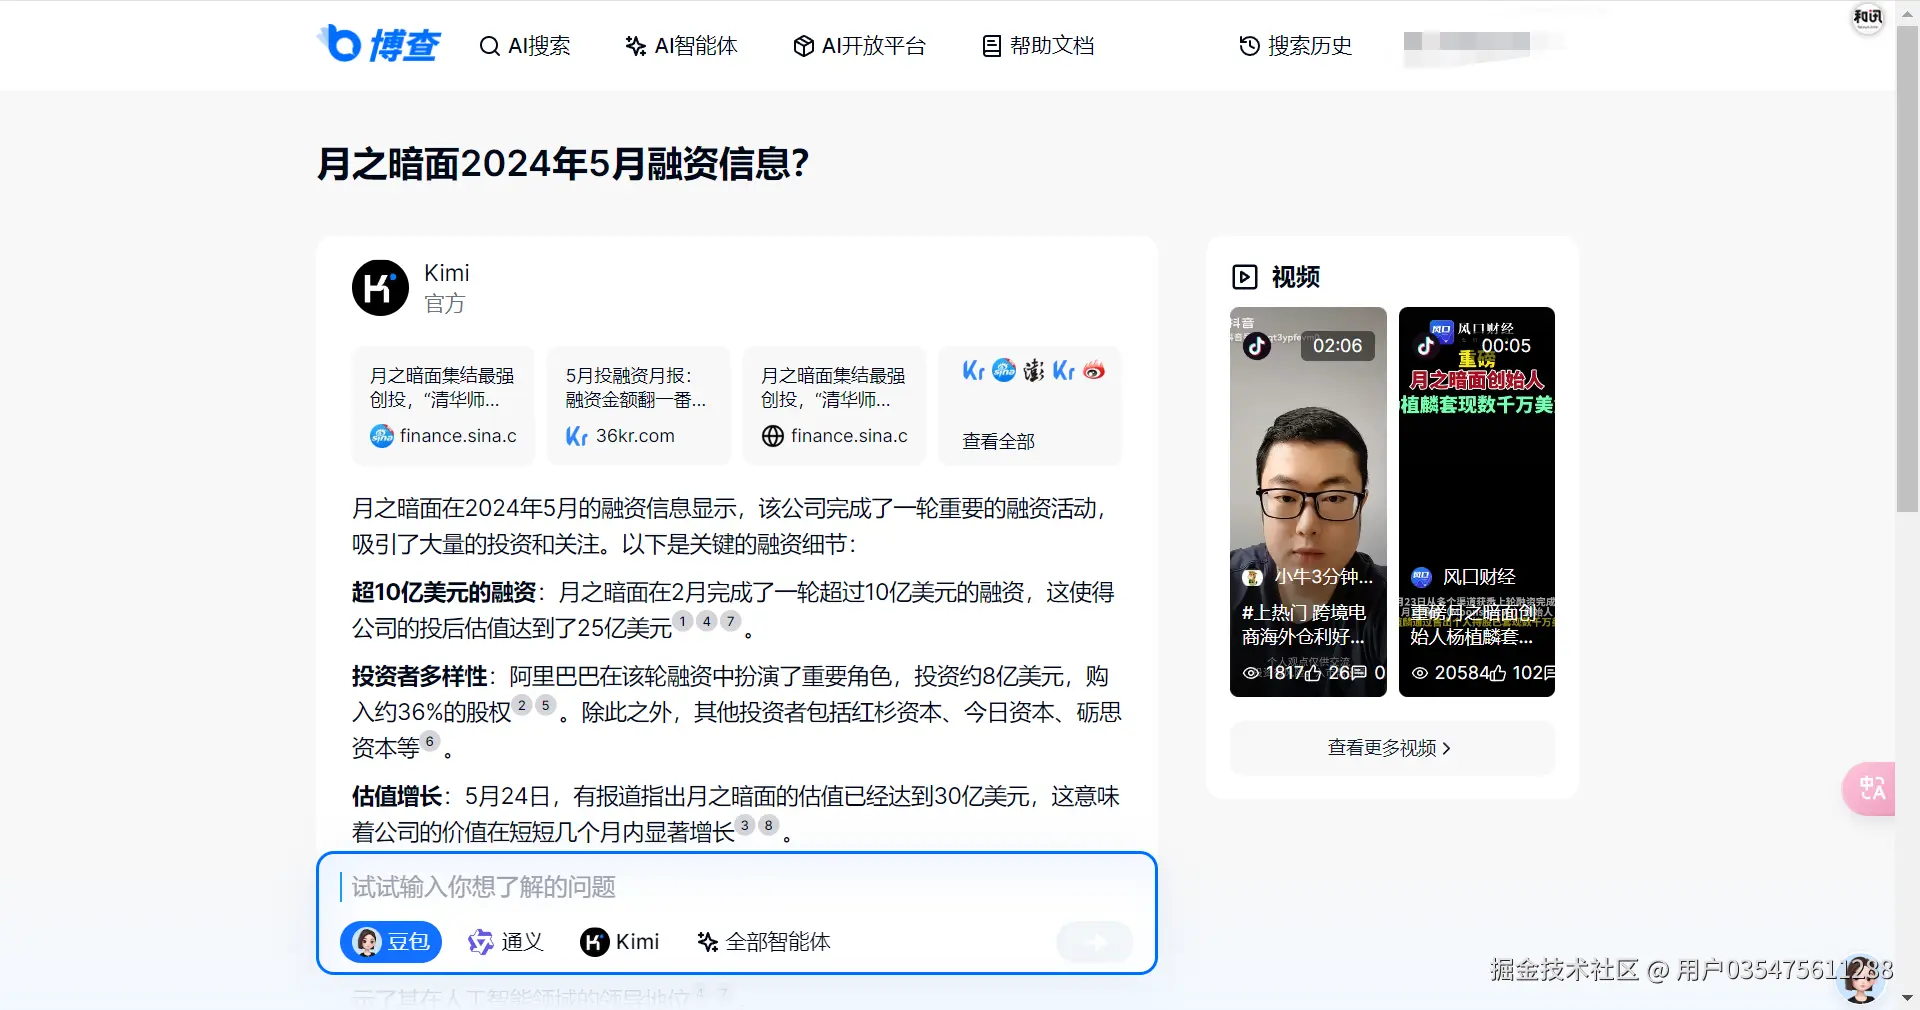Select the 豆包 agent chip
The height and width of the screenshot is (1010, 1920).
(x=391, y=942)
